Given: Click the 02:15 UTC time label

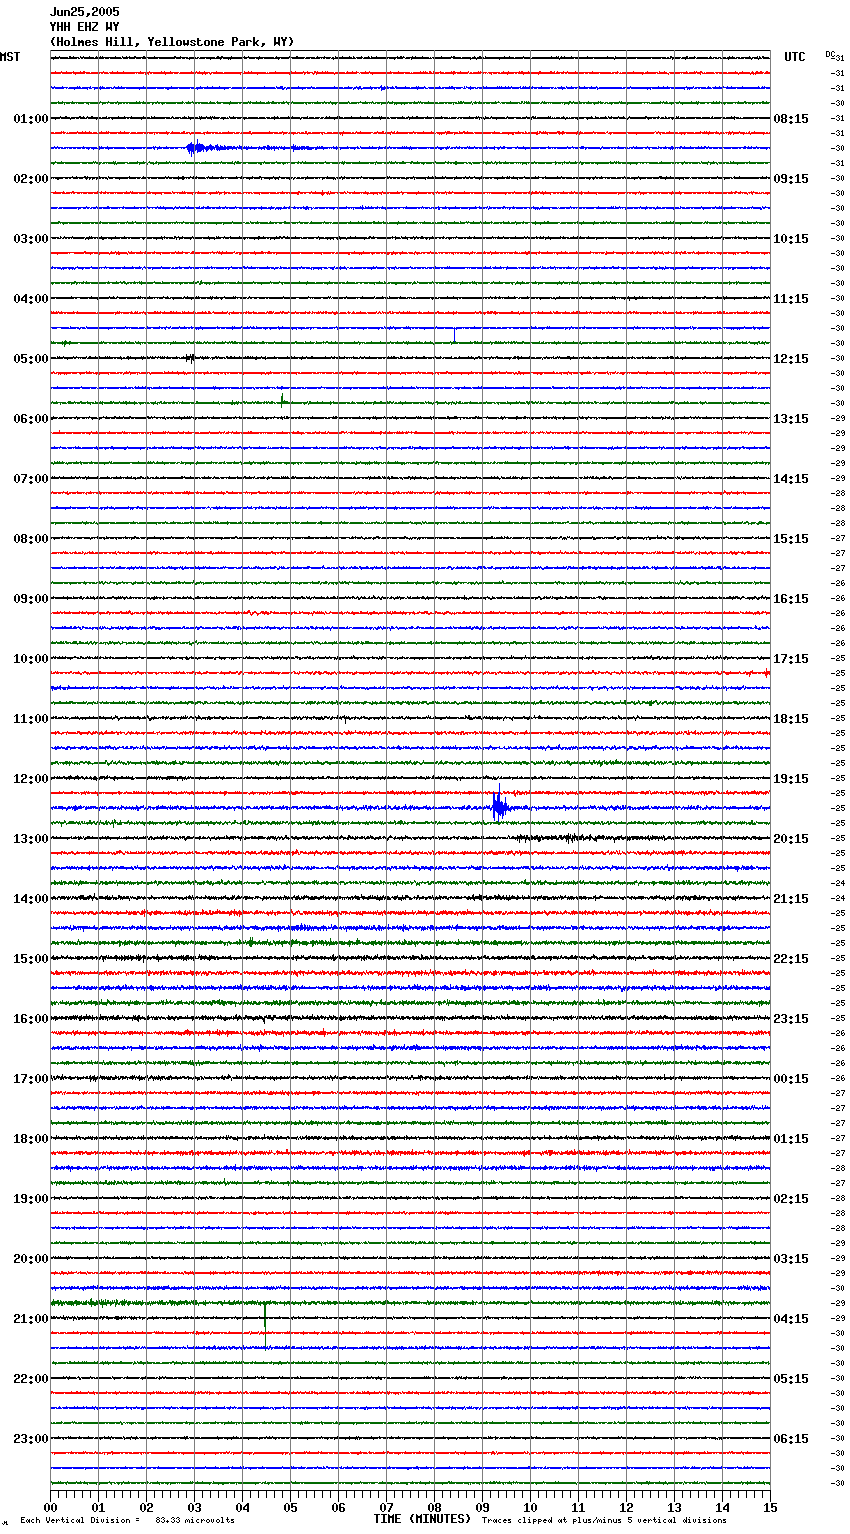Looking at the screenshot, I should 791,1199.
